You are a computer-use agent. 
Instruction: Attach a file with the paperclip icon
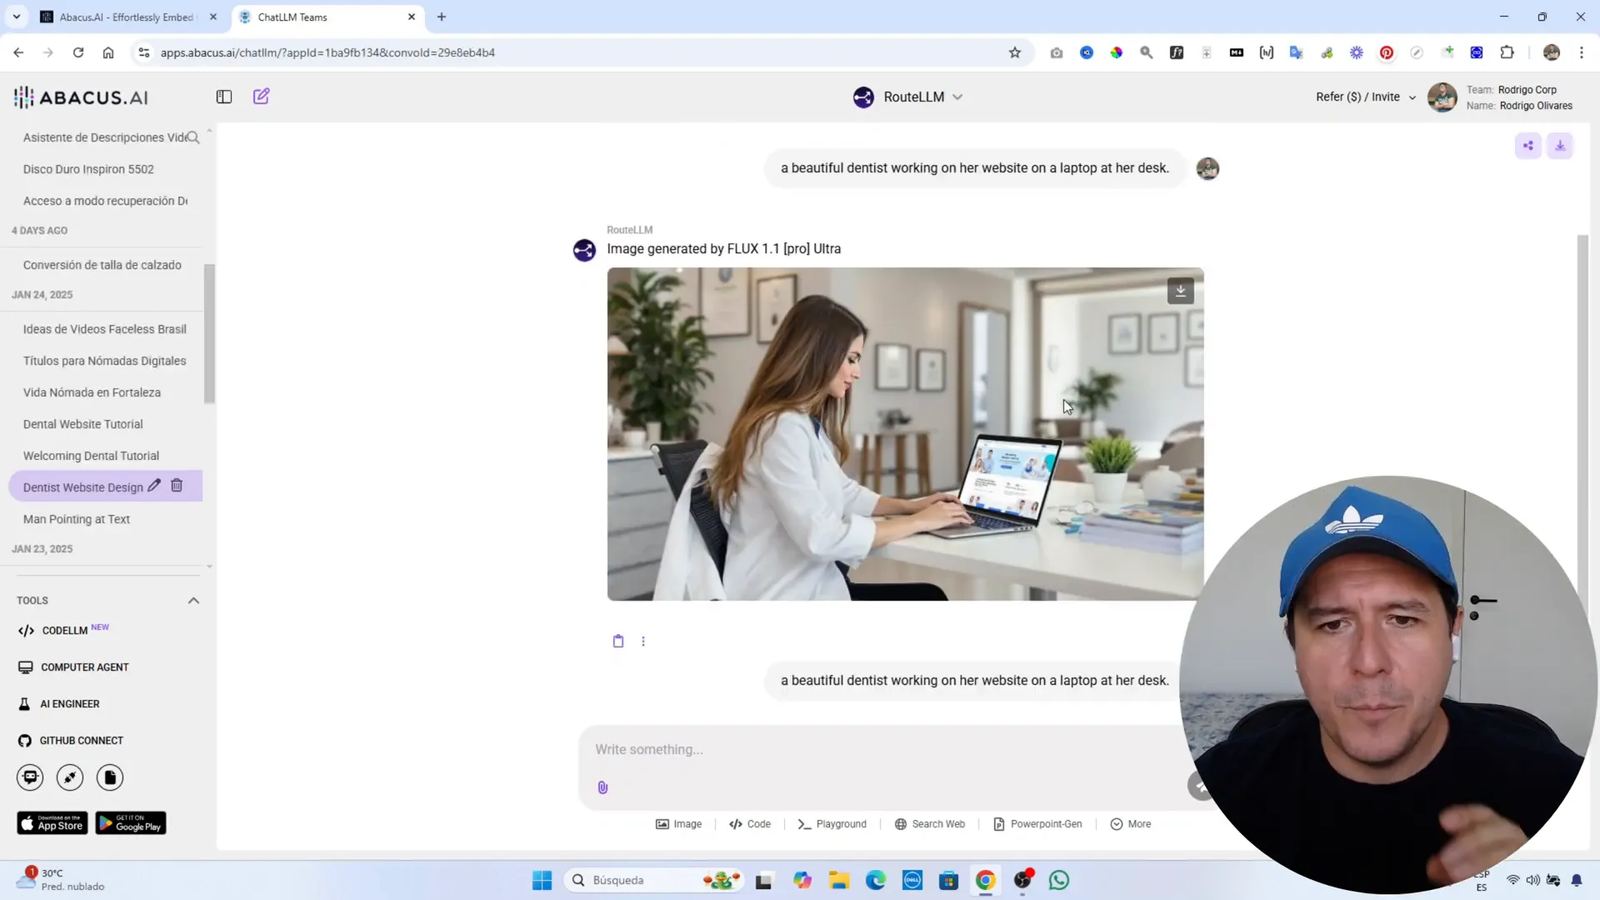pos(602,787)
